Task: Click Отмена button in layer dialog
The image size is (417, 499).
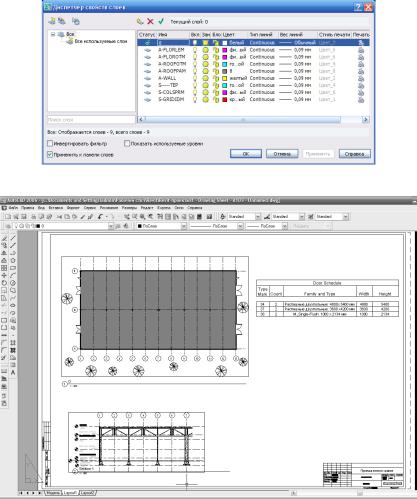Action: pyautogui.click(x=282, y=154)
